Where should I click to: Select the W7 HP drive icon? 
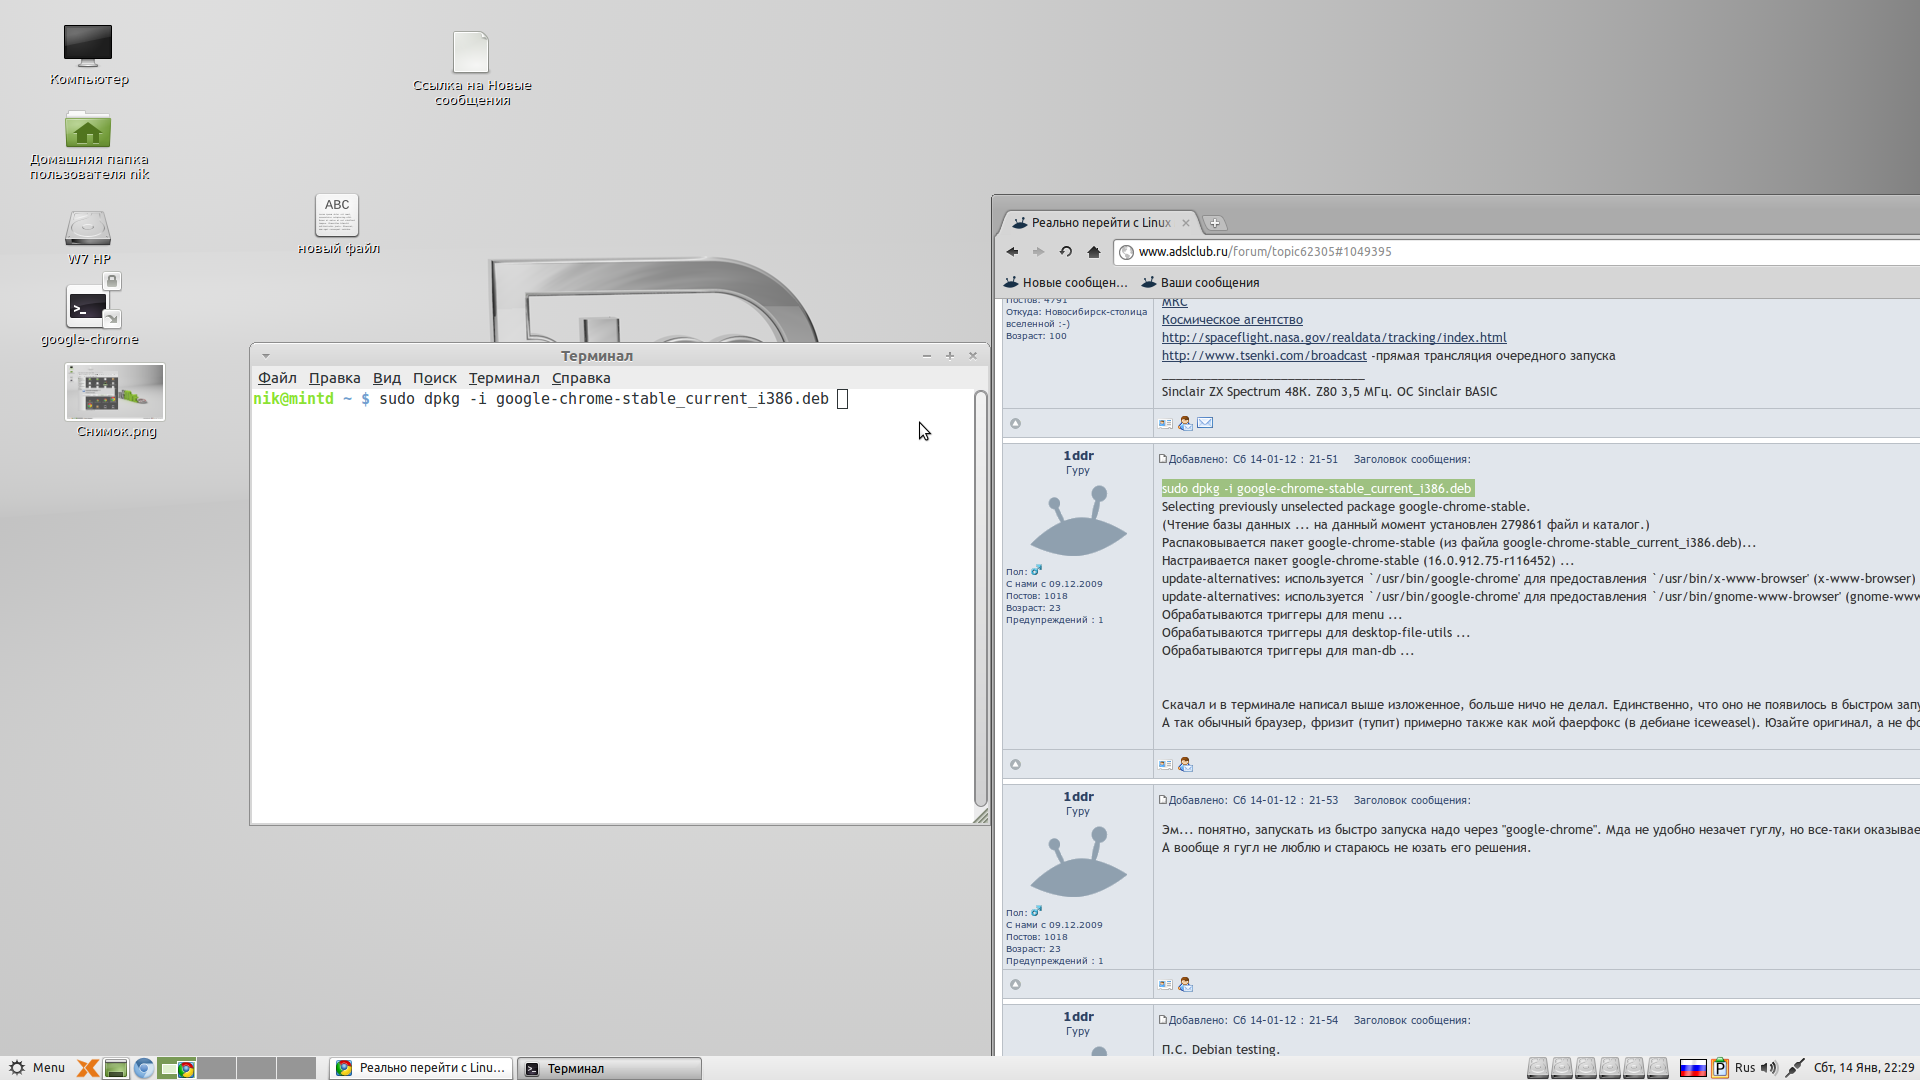[88, 236]
